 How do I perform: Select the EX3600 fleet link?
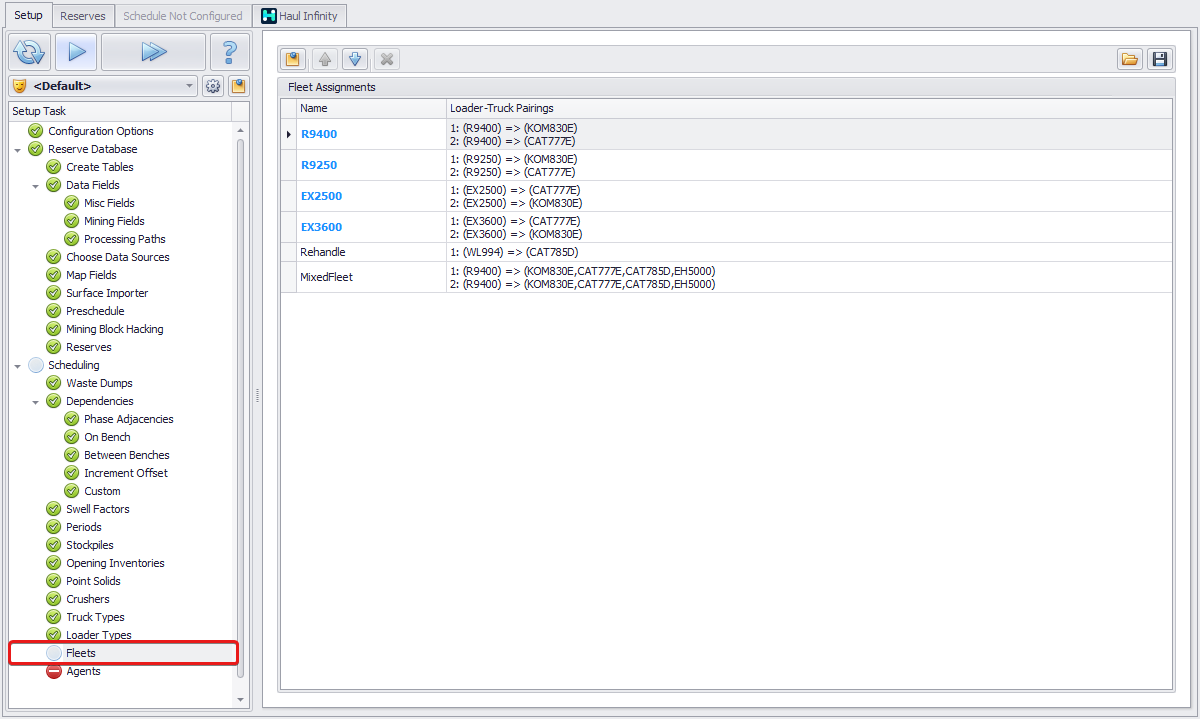click(321, 227)
